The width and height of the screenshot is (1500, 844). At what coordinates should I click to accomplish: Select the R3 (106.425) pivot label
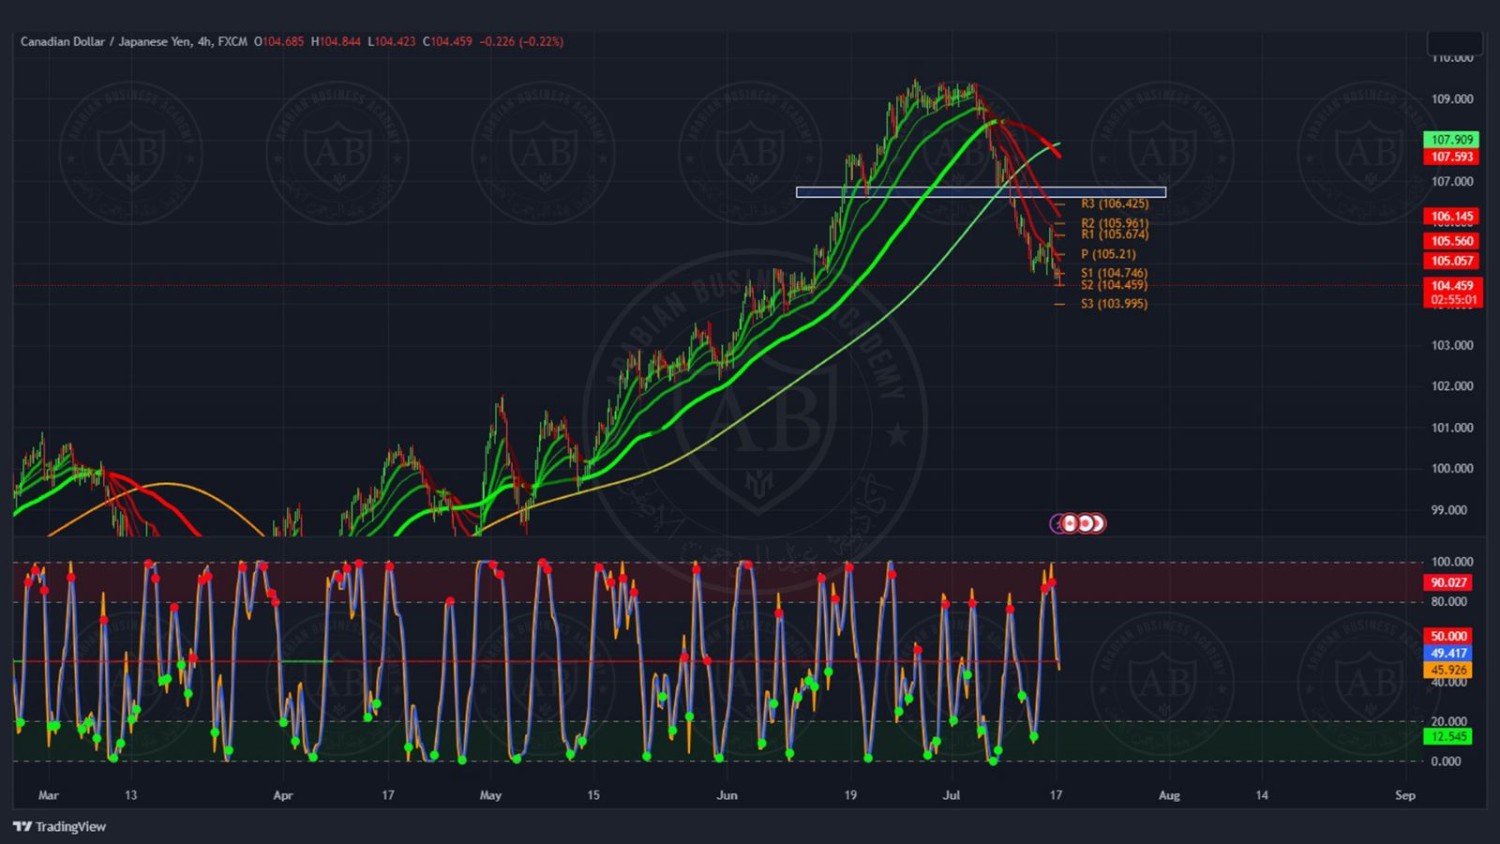click(1114, 204)
